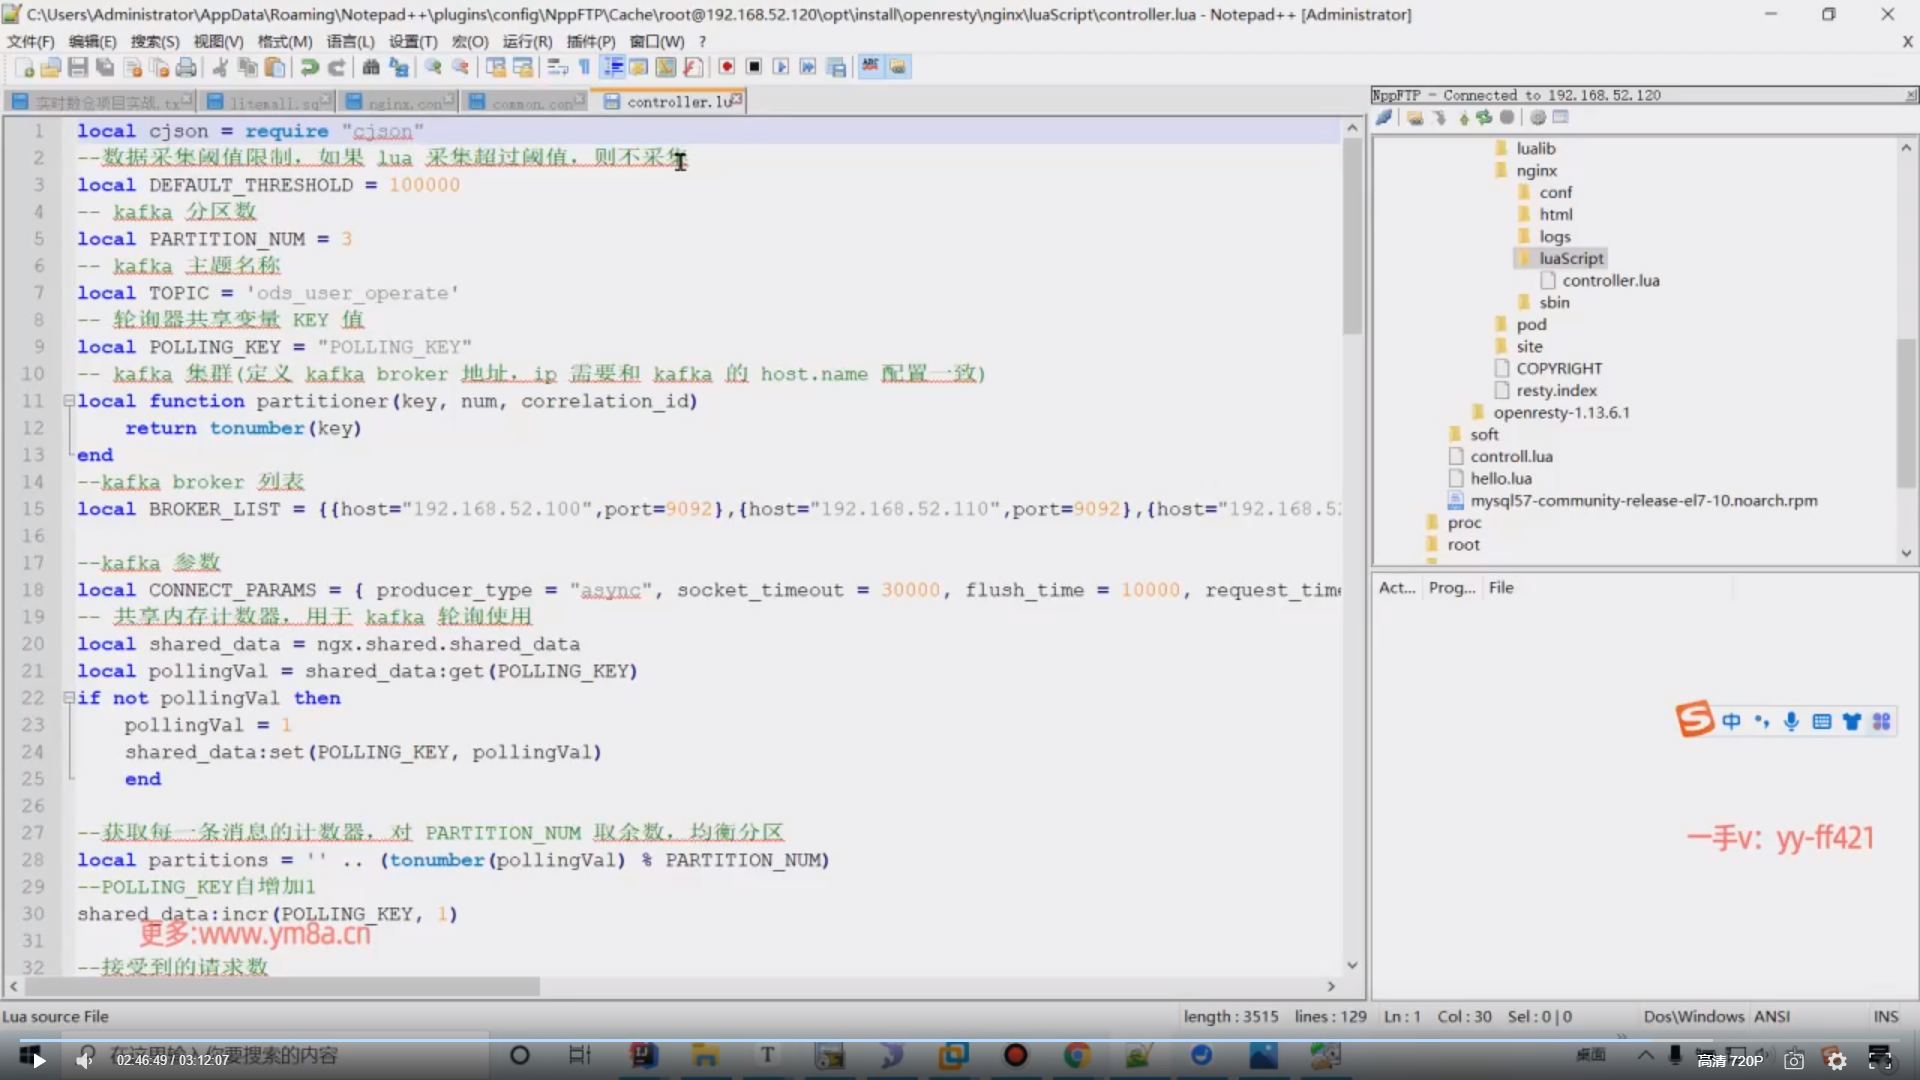Click the INS insert mode indicator
Image resolution: width=1920 pixels, height=1080 pixels.
[1885, 1016]
